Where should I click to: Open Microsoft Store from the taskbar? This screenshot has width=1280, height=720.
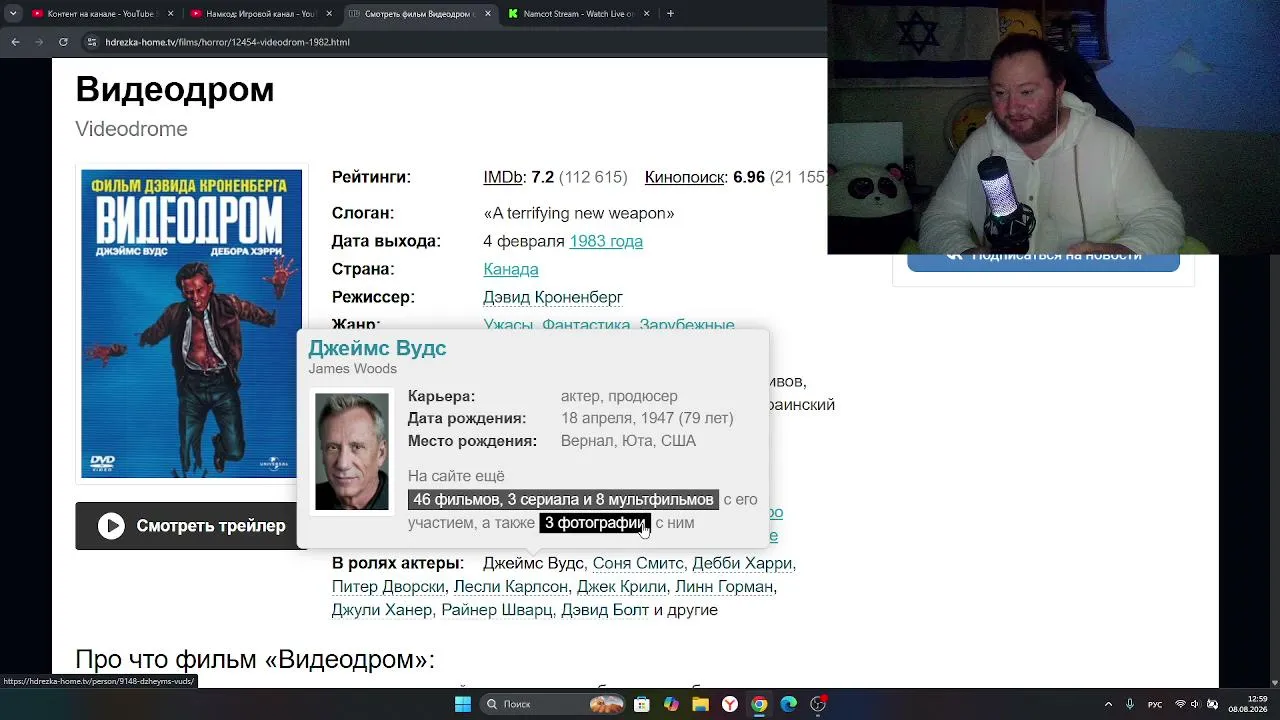coord(642,704)
